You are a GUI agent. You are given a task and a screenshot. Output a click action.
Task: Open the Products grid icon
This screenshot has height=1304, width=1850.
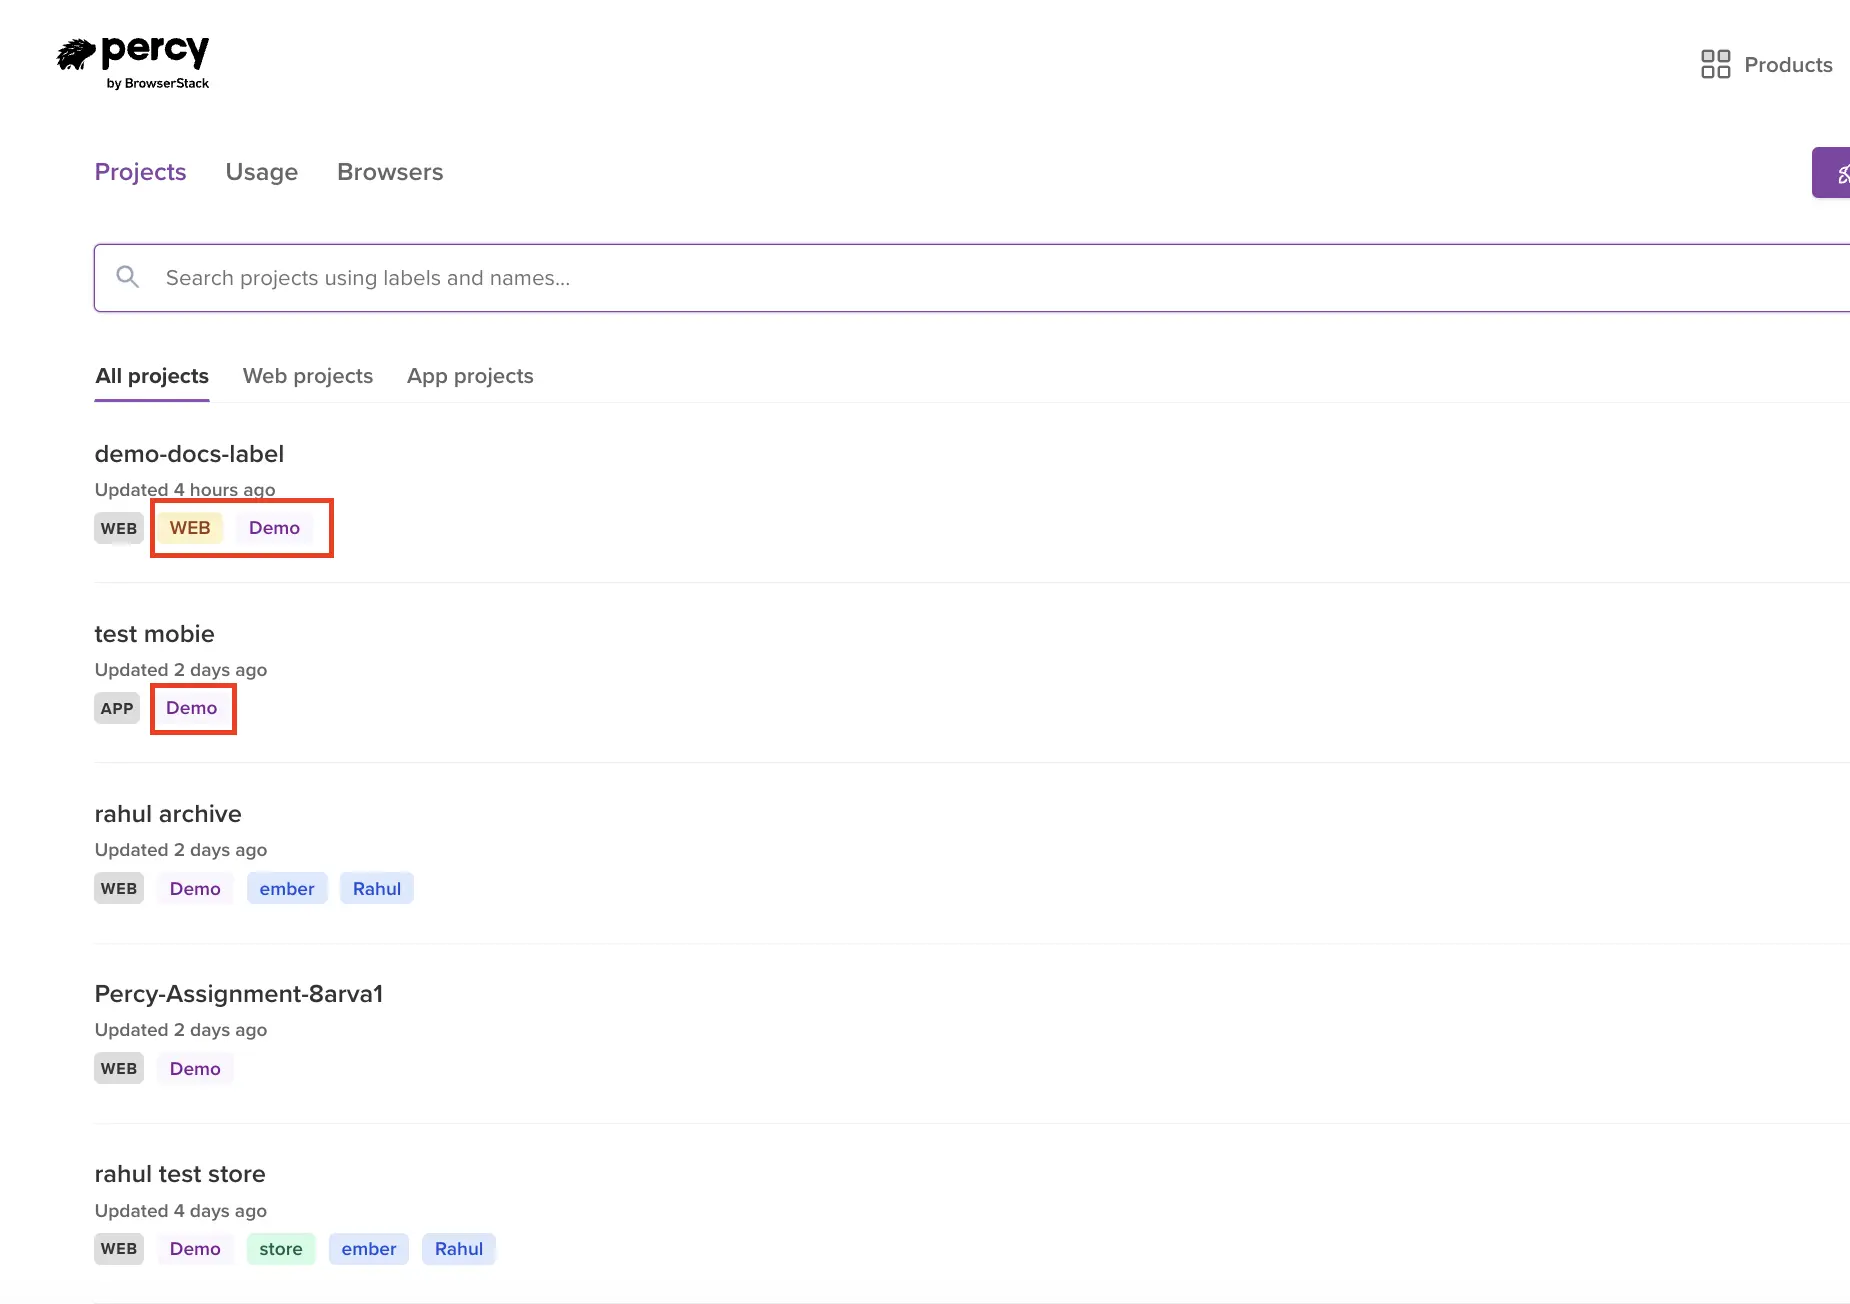click(1715, 64)
